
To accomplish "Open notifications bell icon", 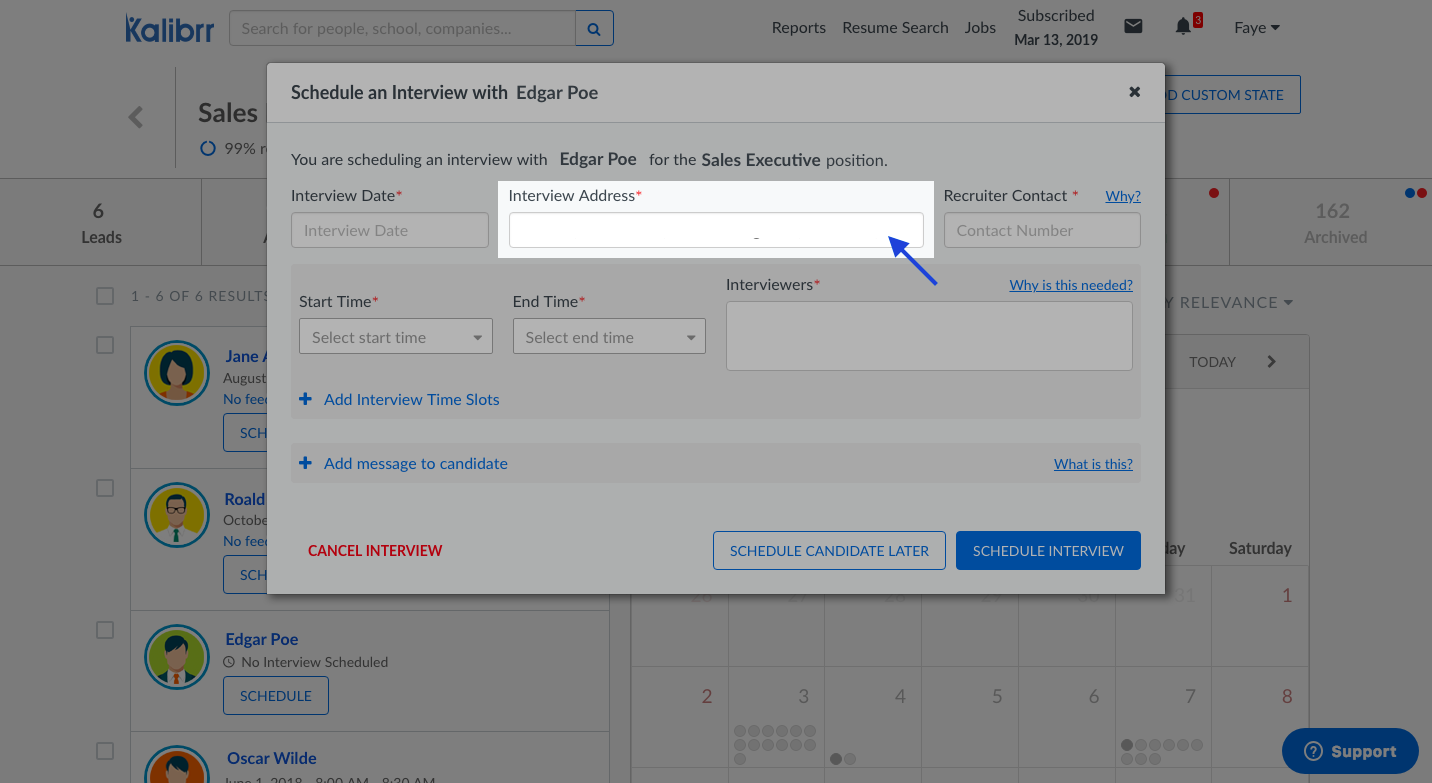I will click(x=1183, y=27).
